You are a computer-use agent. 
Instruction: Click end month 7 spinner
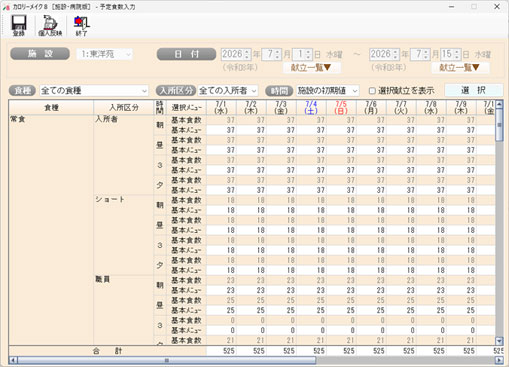(420, 54)
